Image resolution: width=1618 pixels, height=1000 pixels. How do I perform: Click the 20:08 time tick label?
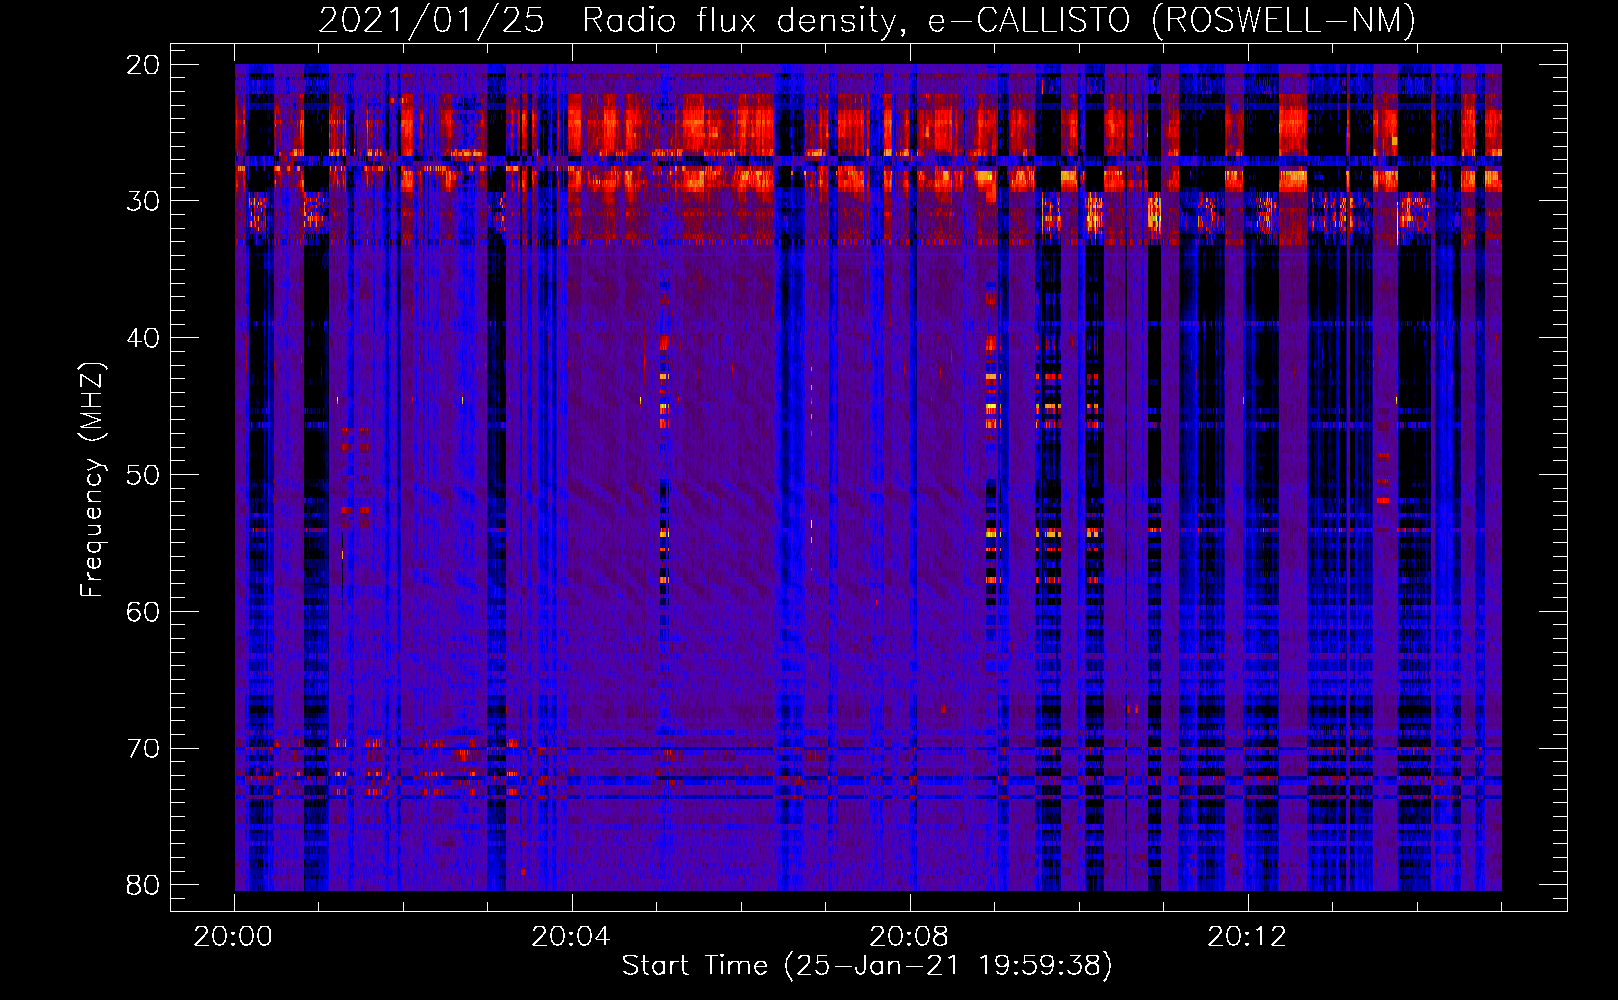[909, 937]
